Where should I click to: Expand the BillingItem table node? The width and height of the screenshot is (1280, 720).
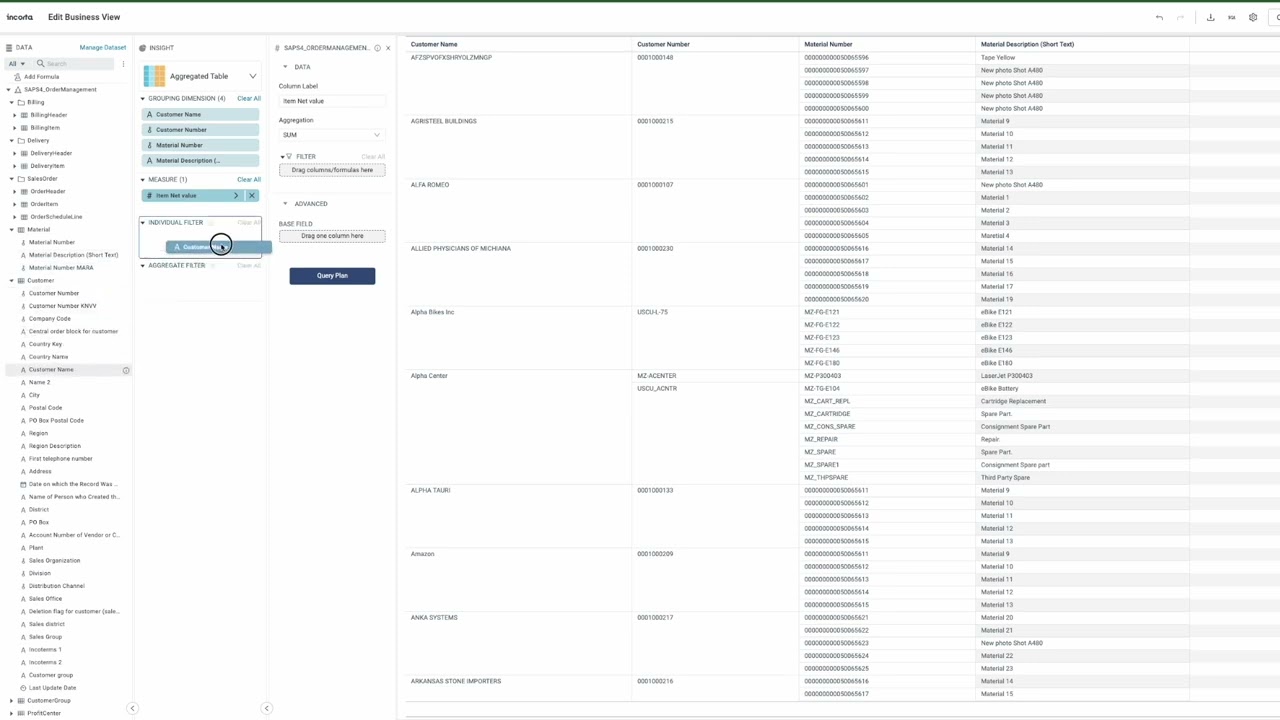[x=15, y=128]
